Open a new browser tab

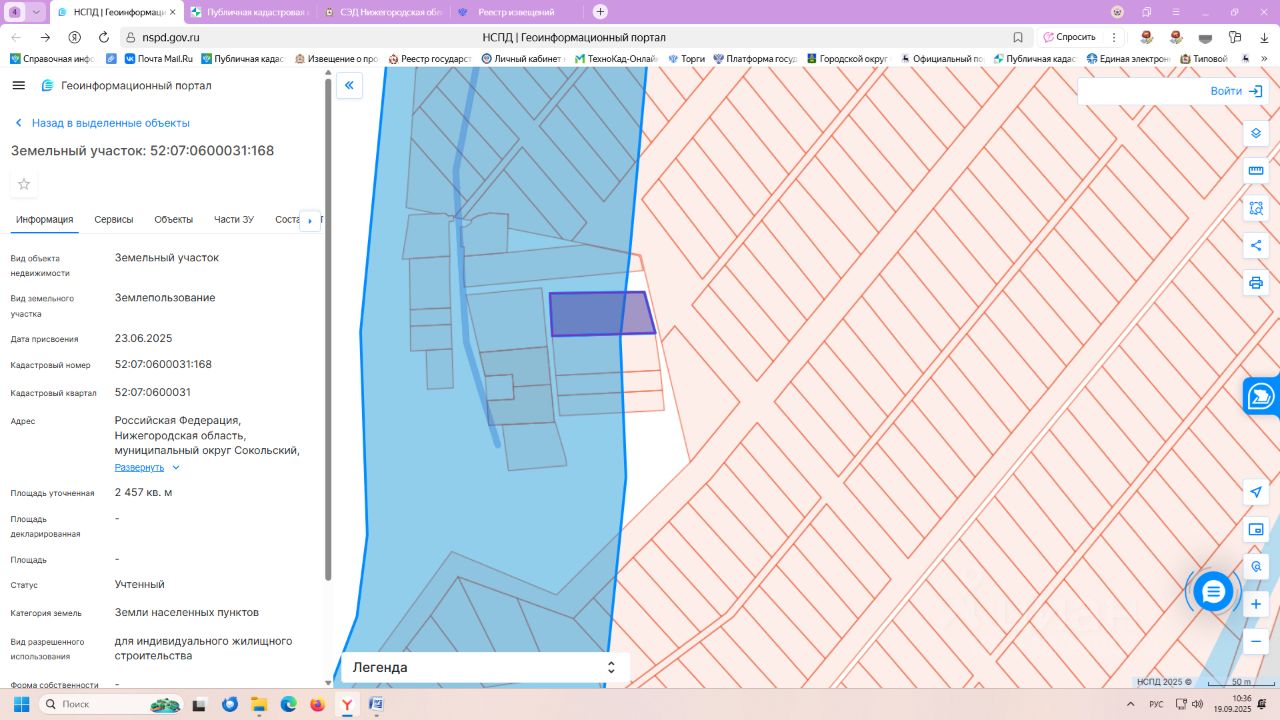pyautogui.click(x=600, y=12)
